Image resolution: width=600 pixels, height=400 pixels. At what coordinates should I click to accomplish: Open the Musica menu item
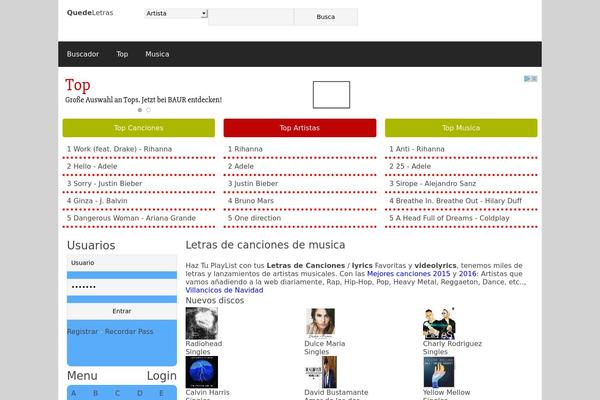(x=157, y=54)
